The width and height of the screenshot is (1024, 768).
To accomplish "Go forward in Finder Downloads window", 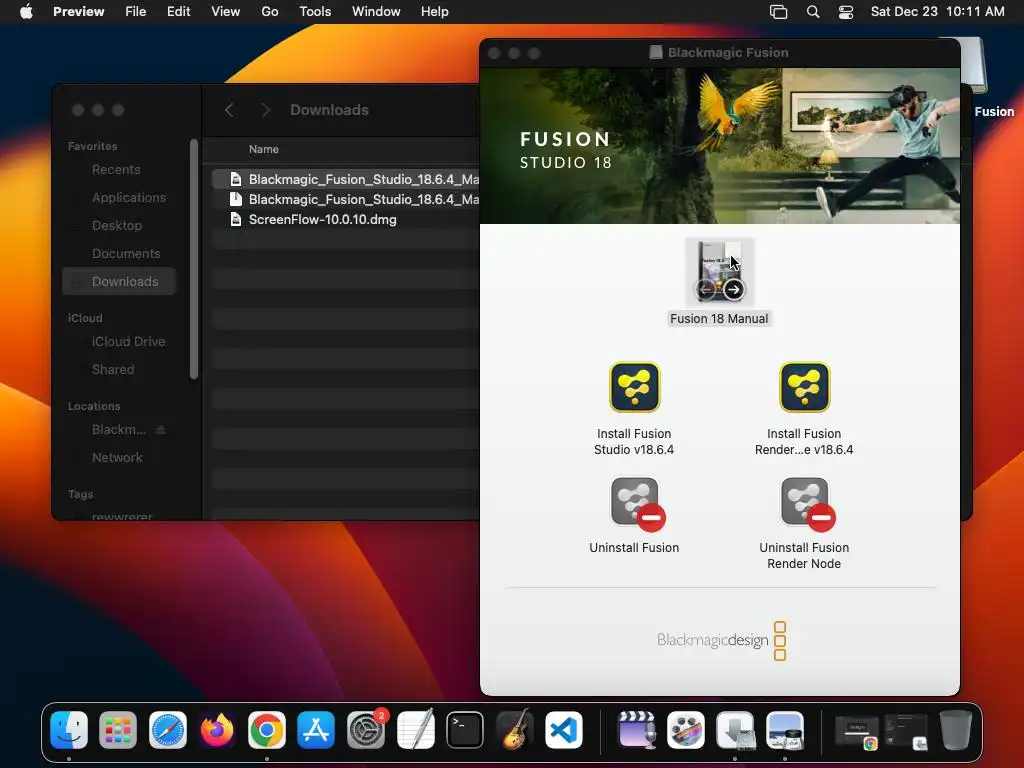I will (x=265, y=110).
